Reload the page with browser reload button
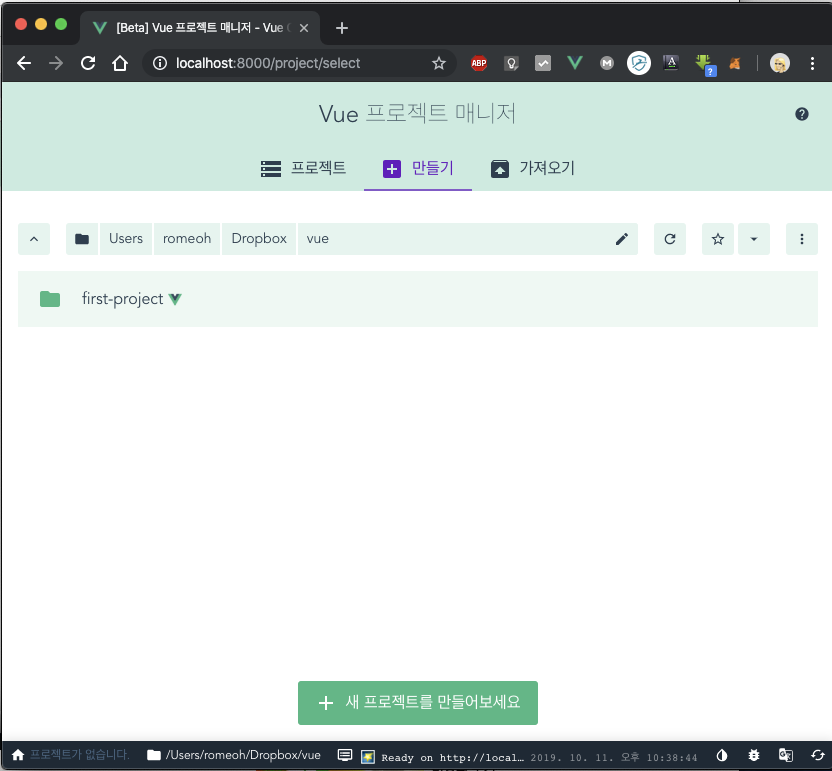This screenshot has height=771, width=832. pyautogui.click(x=88, y=63)
